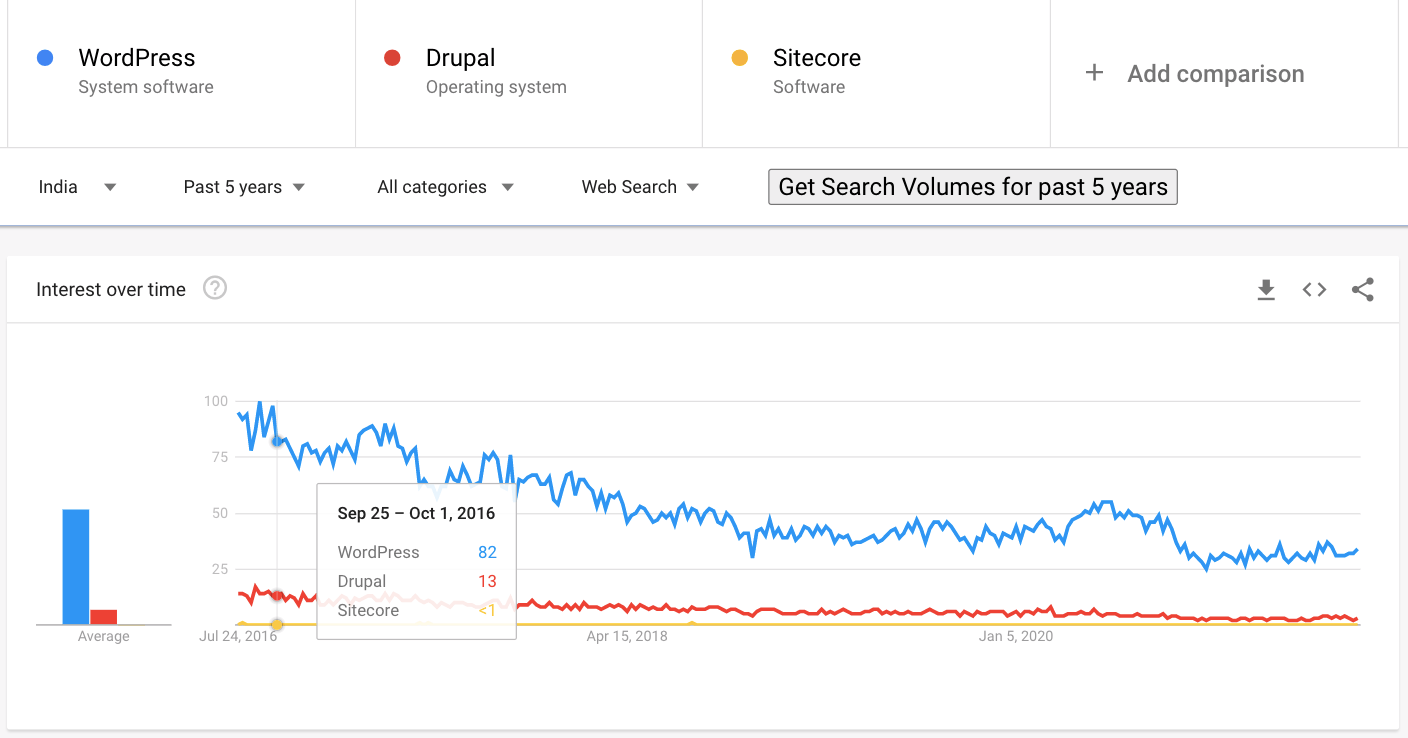Expand the Past 5 years dropdown
This screenshot has width=1408, height=738.
pyautogui.click(x=244, y=187)
